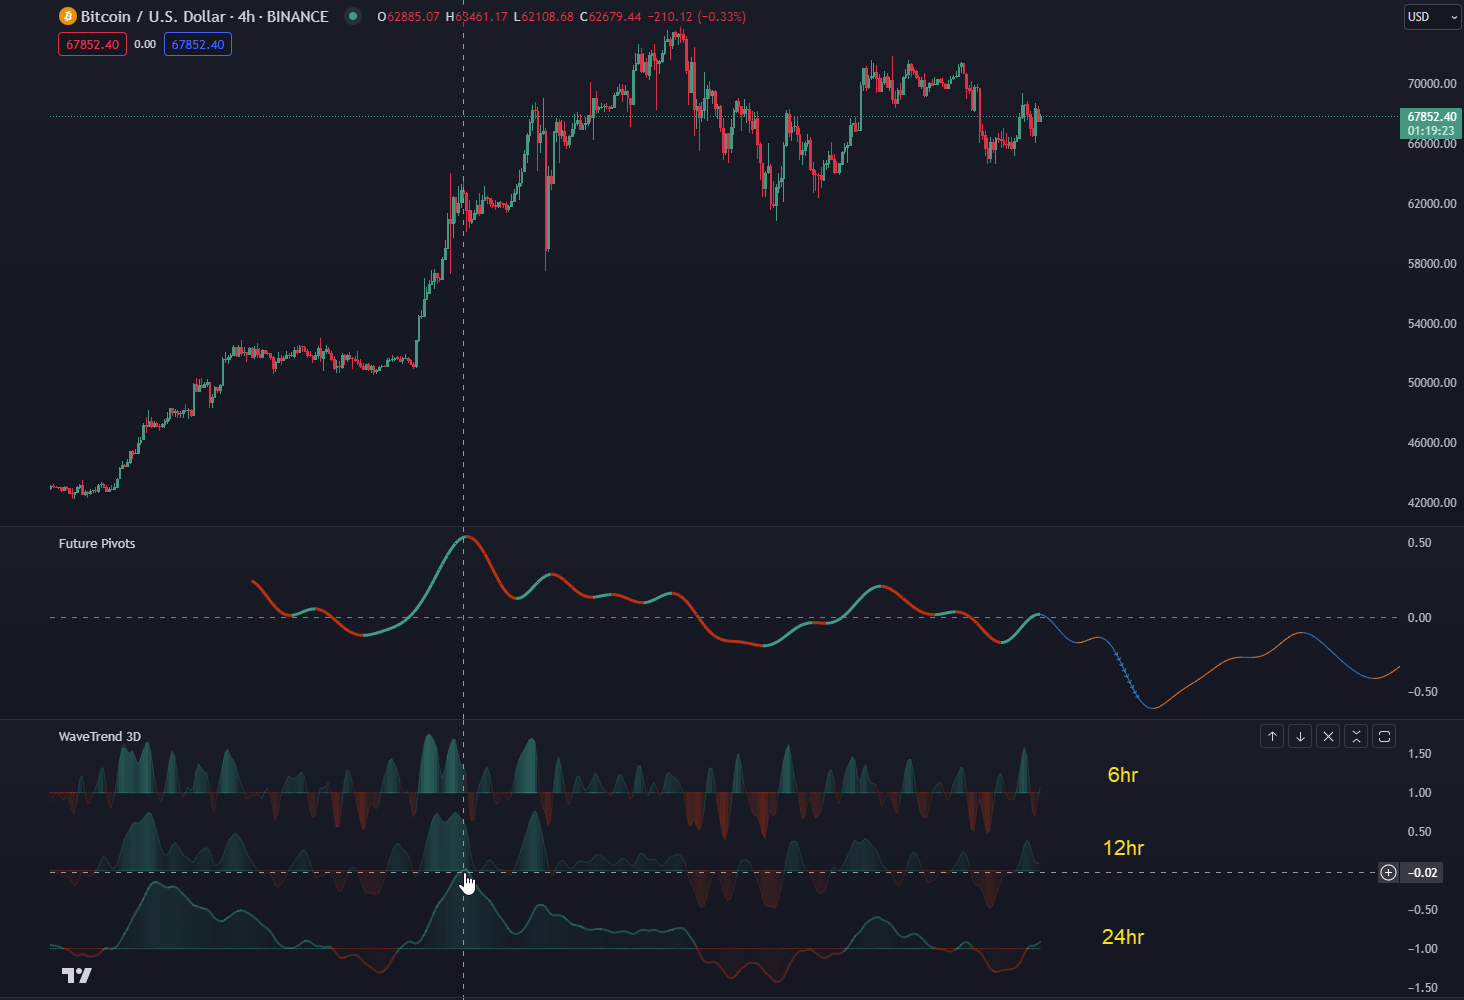Delete the WaveTrend 3D pane
Screen dimensions: 1464x1000
tap(1328, 737)
